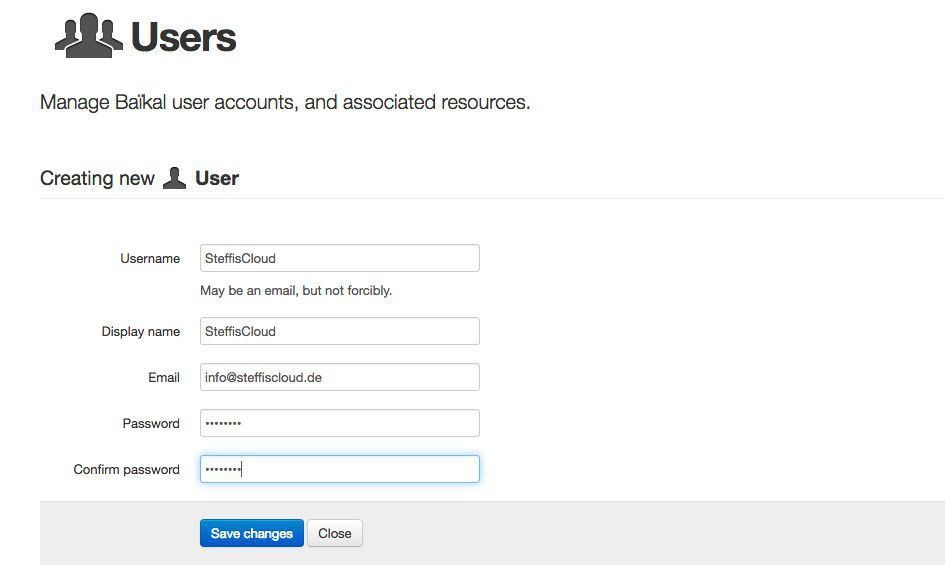Screen dimensions: 945x568
Task: Click the Close button
Action: click(334, 533)
